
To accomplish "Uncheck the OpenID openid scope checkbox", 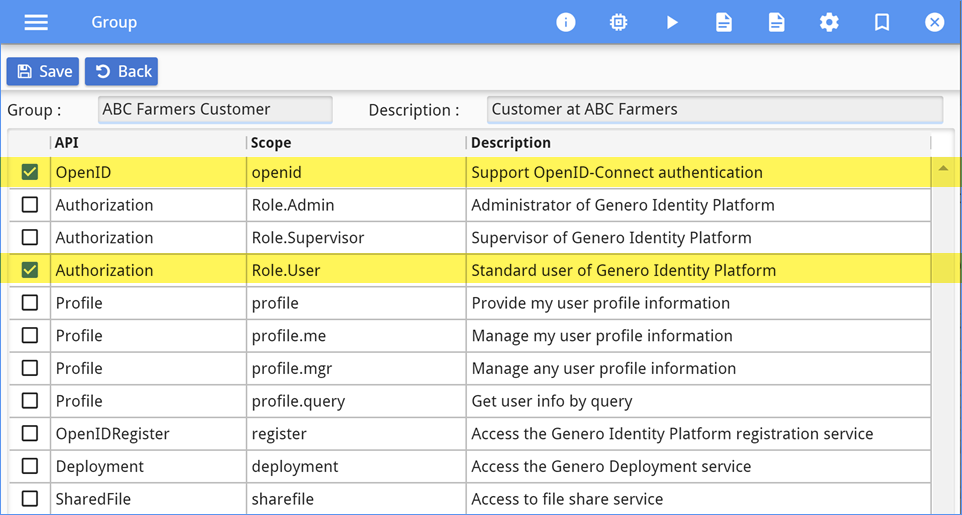I will pos(30,172).
